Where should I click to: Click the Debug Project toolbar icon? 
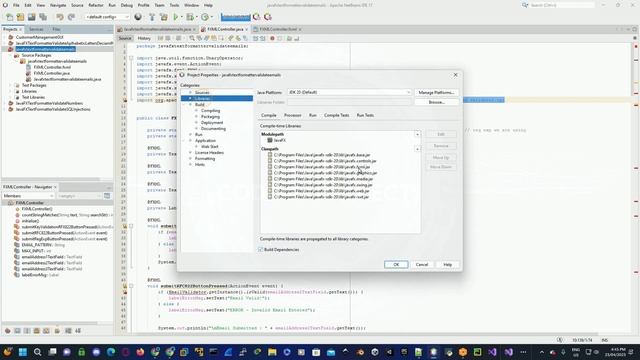pyautogui.click(x=190, y=17)
